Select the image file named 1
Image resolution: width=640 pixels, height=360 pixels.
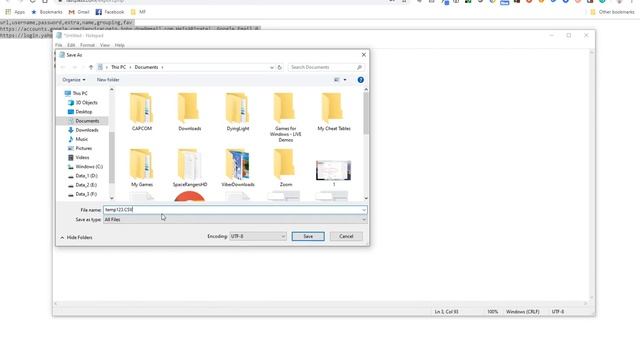point(333,173)
